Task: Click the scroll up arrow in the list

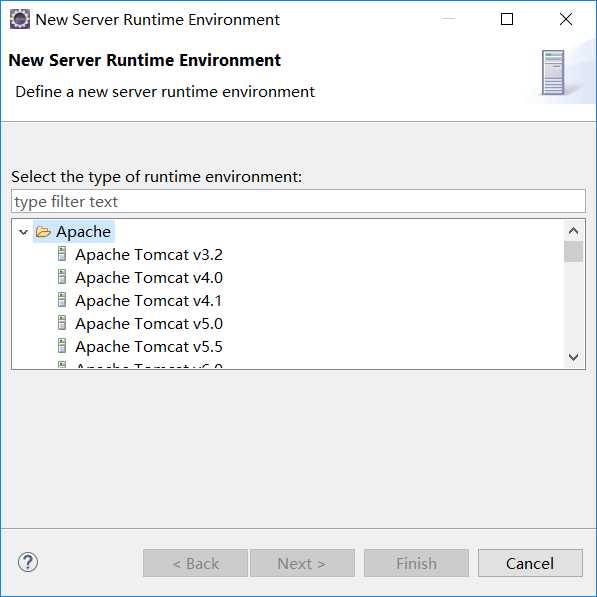Action: (573, 231)
